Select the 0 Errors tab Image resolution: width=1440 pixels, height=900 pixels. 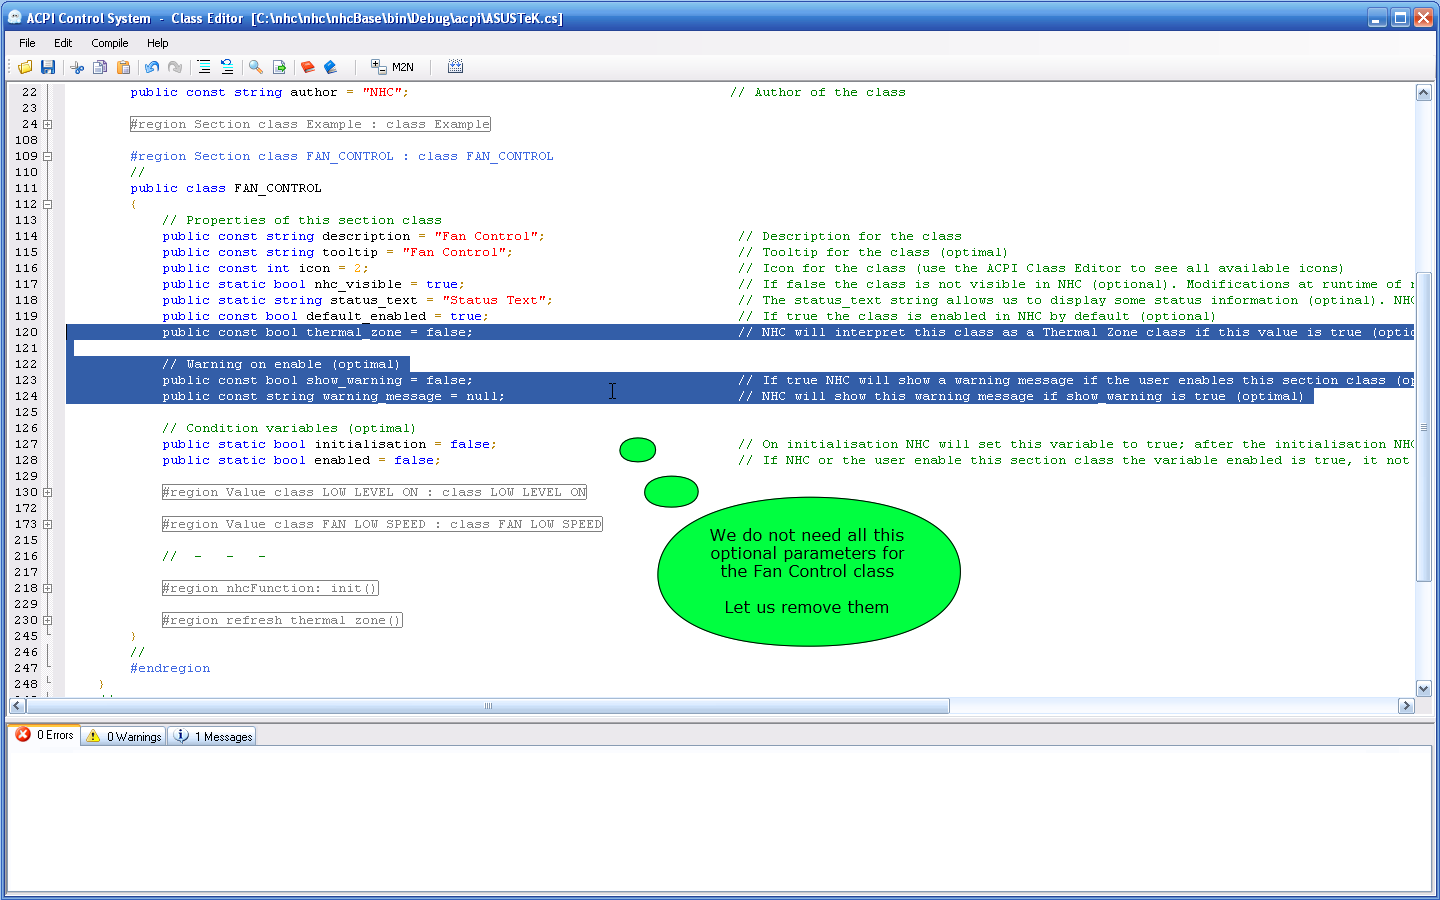point(45,735)
